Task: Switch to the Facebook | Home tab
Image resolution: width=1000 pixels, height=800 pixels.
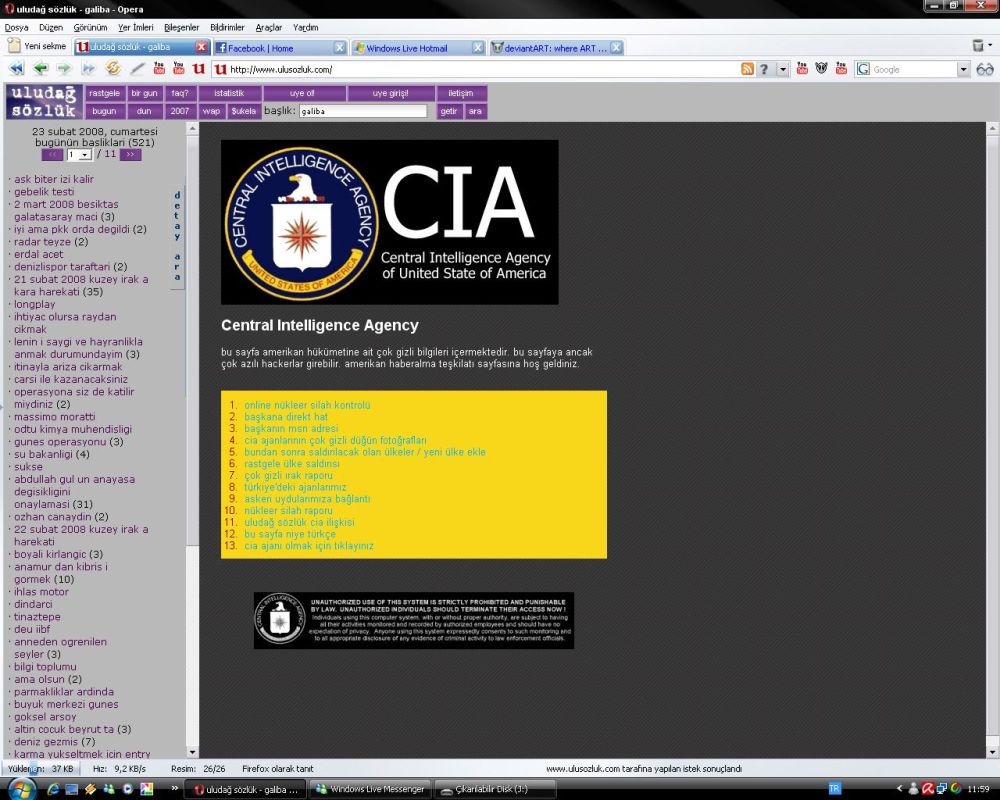Action: (279, 47)
